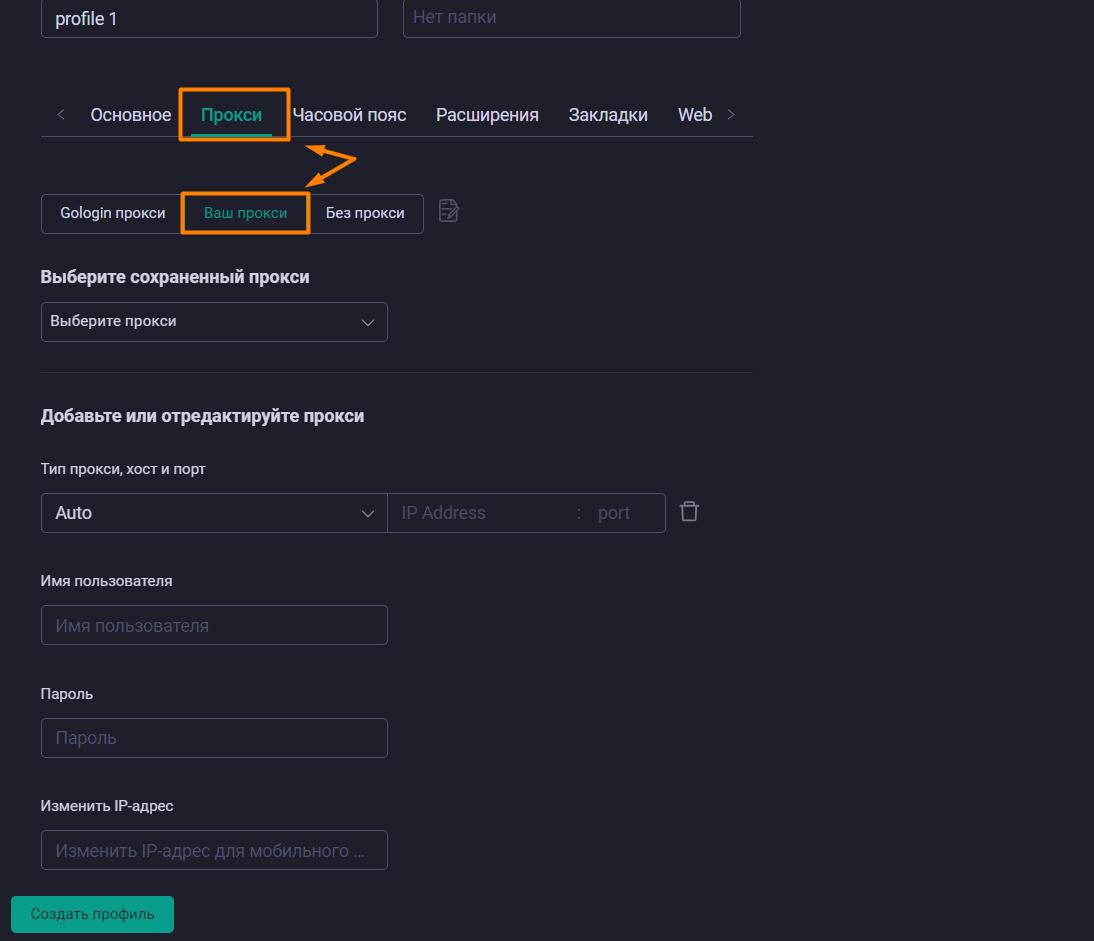Select the Gologin прокси mode

[x=110, y=213]
